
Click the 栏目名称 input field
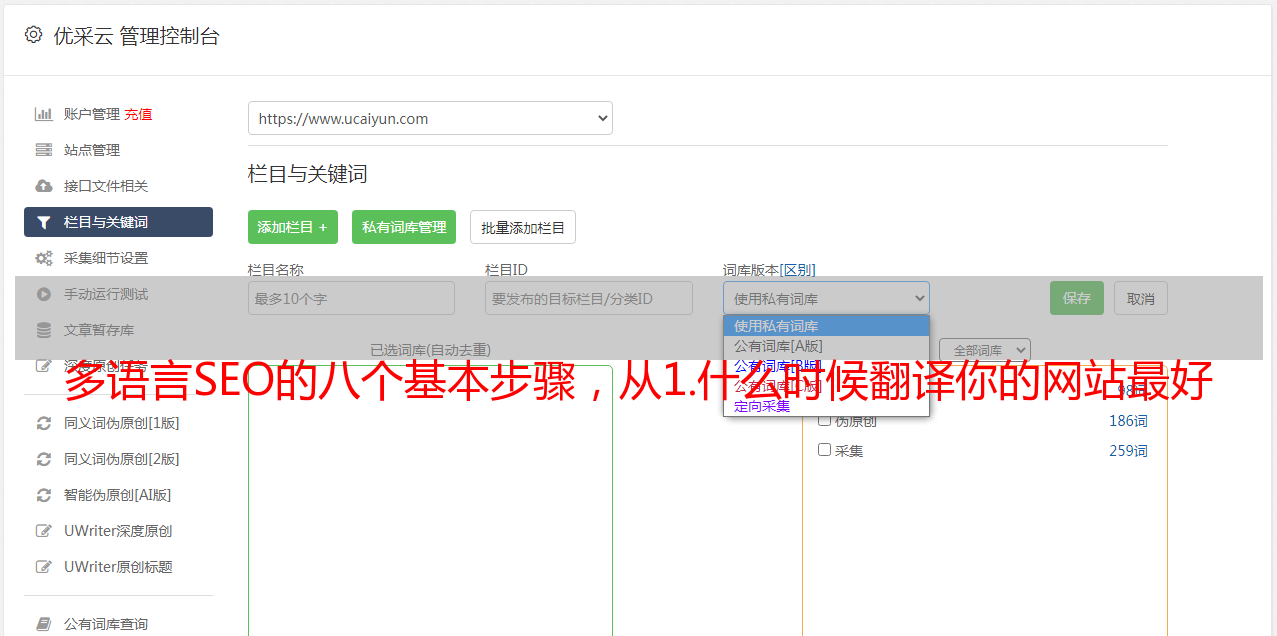(351, 298)
